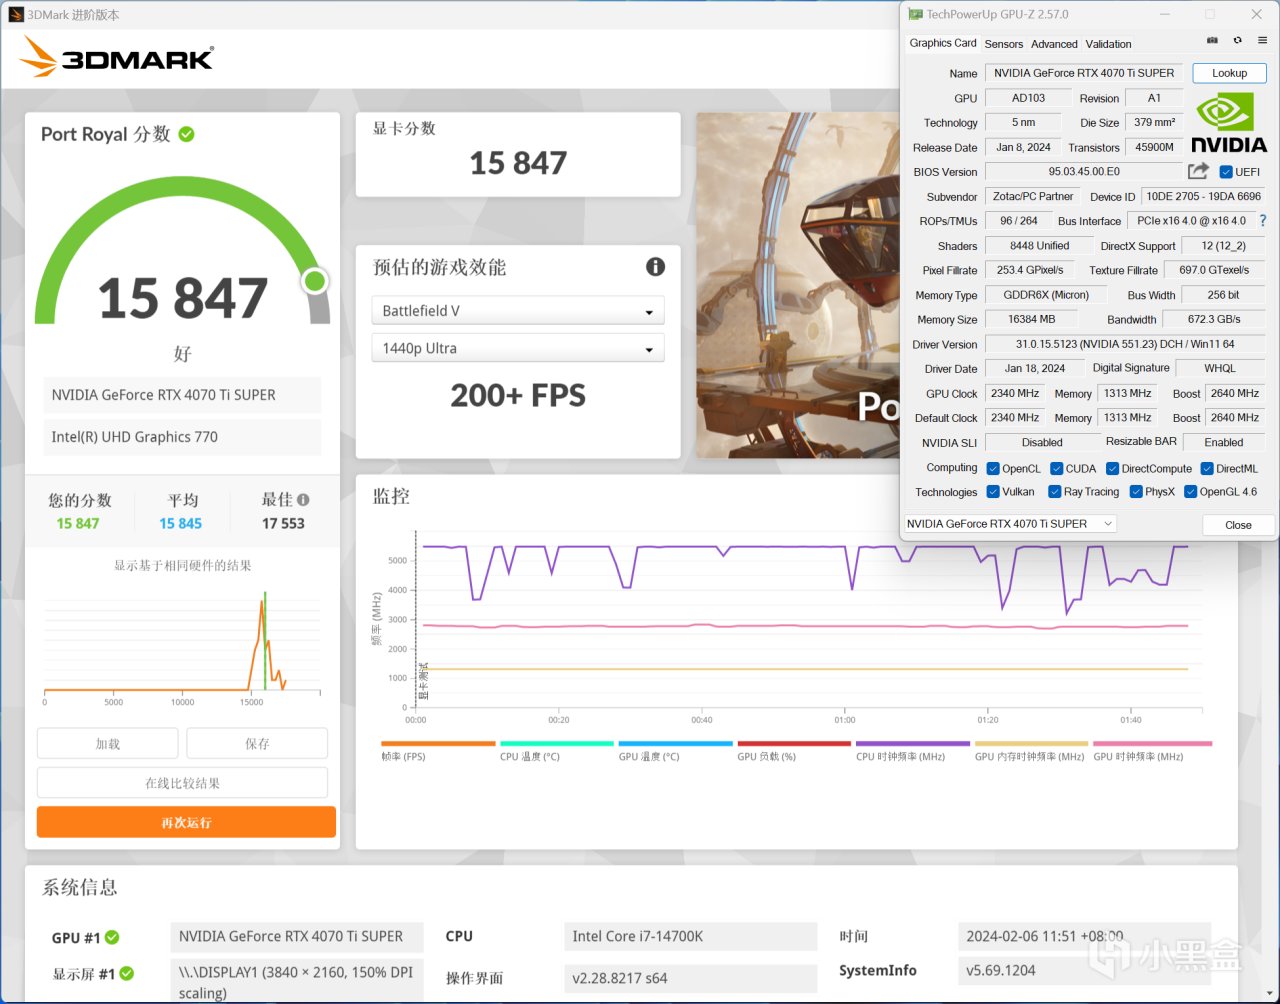Click the GPU Clock row's 2340 MHz value
Image resolution: width=1280 pixels, height=1004 pixels.
pyautogui.click(x=1015, y=394)
